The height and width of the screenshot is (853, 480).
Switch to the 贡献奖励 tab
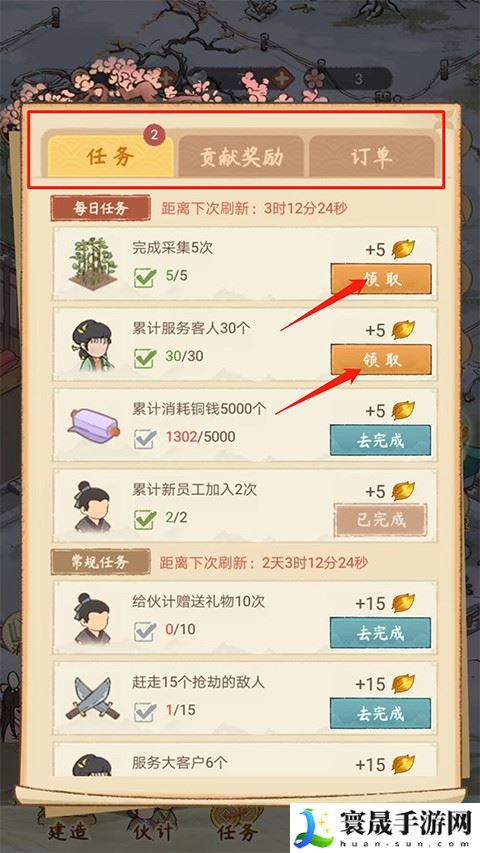pyautogui.click(x=241, y=157)
